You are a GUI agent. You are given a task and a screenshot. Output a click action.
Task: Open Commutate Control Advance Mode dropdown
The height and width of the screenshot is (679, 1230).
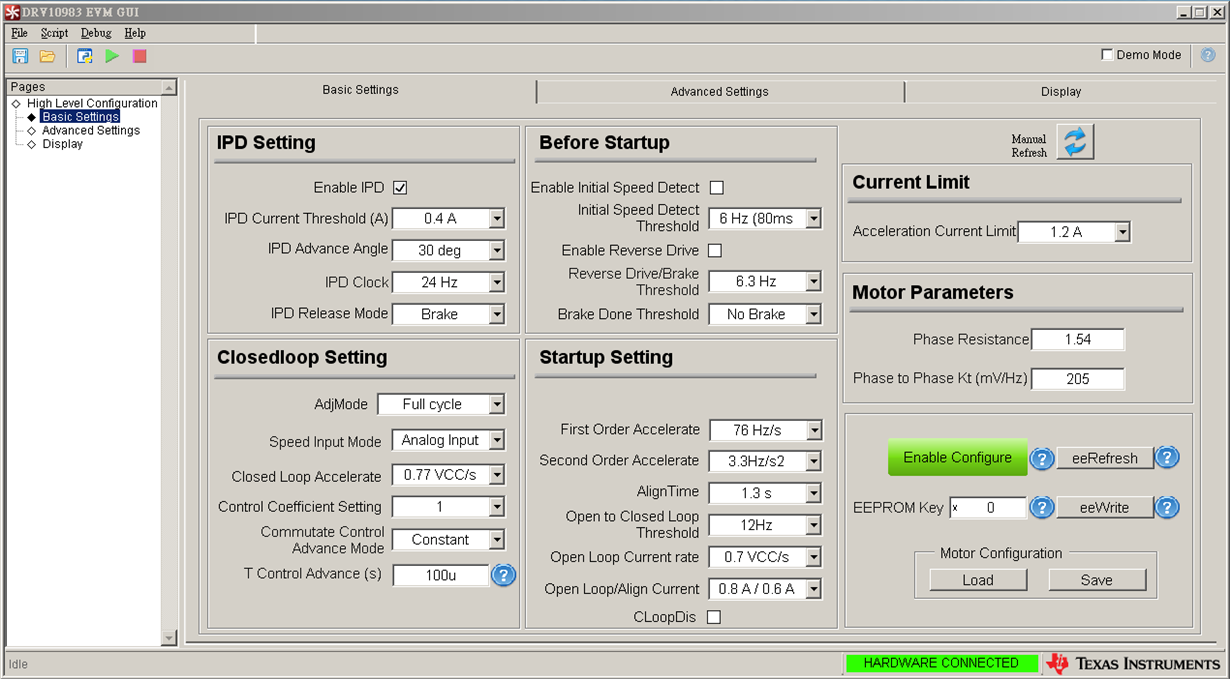[x=497, y=540]
